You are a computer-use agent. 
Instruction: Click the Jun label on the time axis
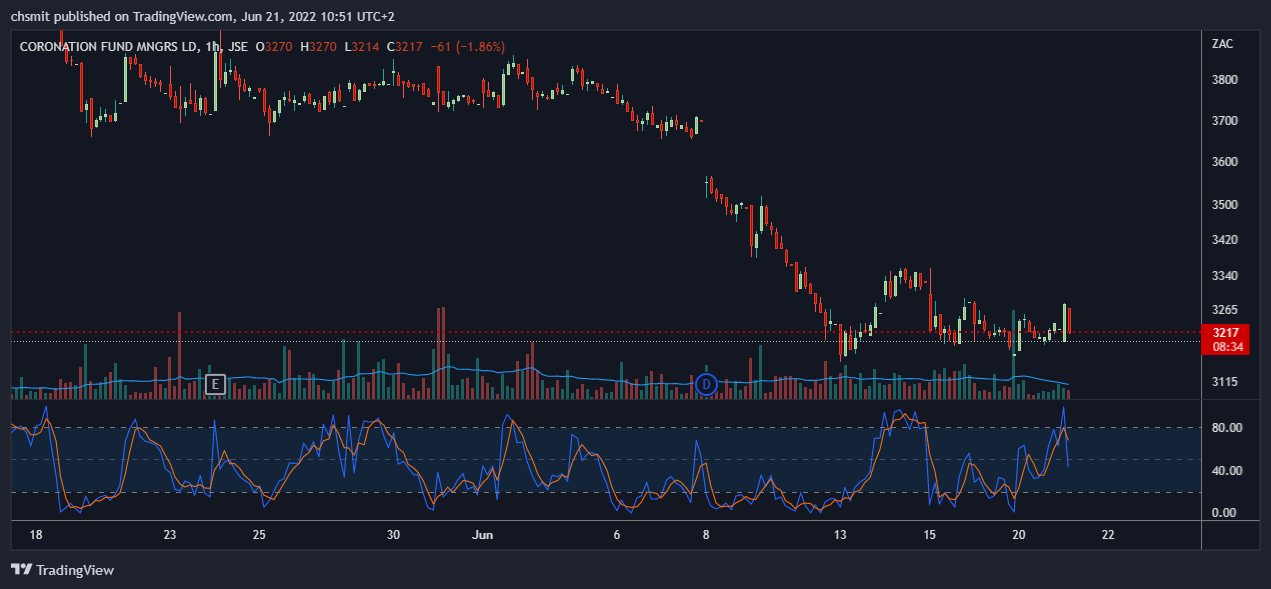point(482,535)
